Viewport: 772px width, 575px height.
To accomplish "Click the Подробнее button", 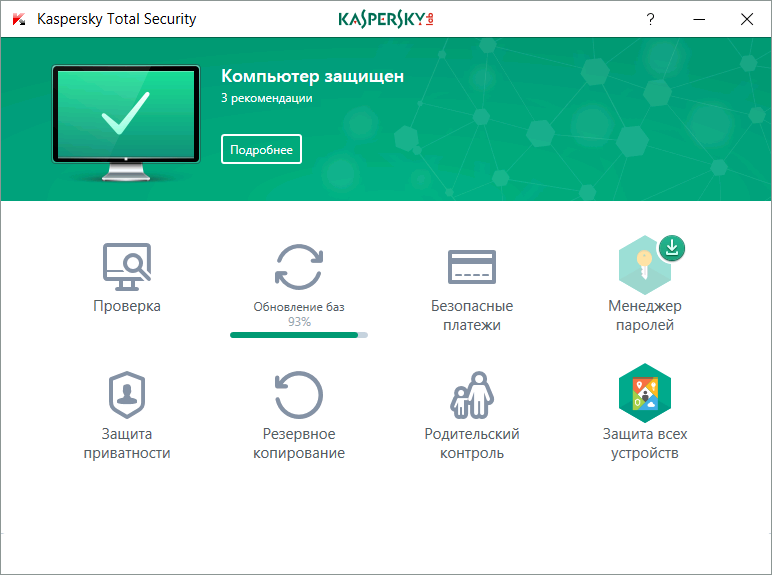I will coord(261,149).
